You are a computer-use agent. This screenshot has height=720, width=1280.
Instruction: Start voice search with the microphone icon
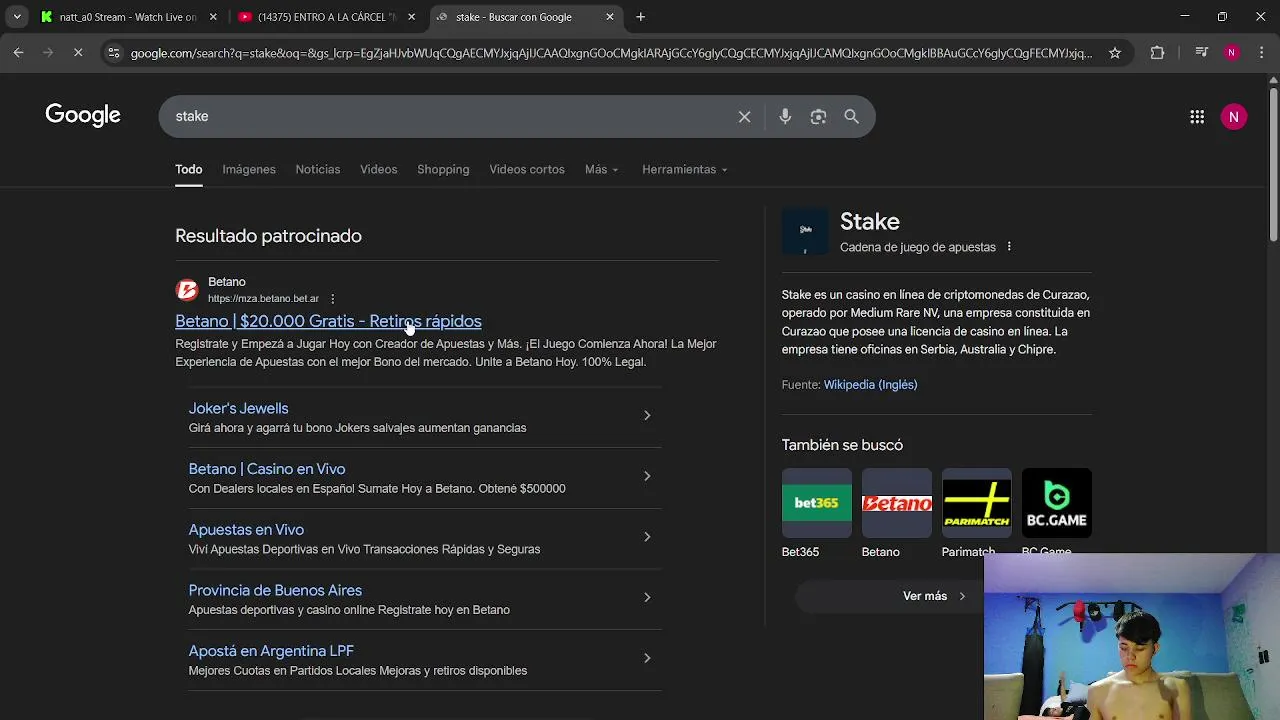pyautogui.click(x=785, y=117)
